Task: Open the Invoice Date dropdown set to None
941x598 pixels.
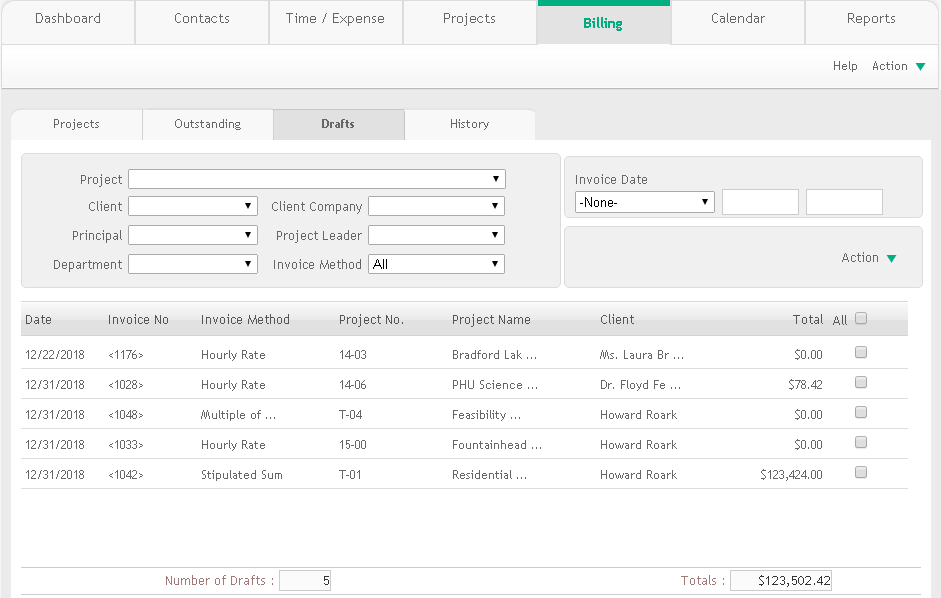Action: (x=644, y=201)
